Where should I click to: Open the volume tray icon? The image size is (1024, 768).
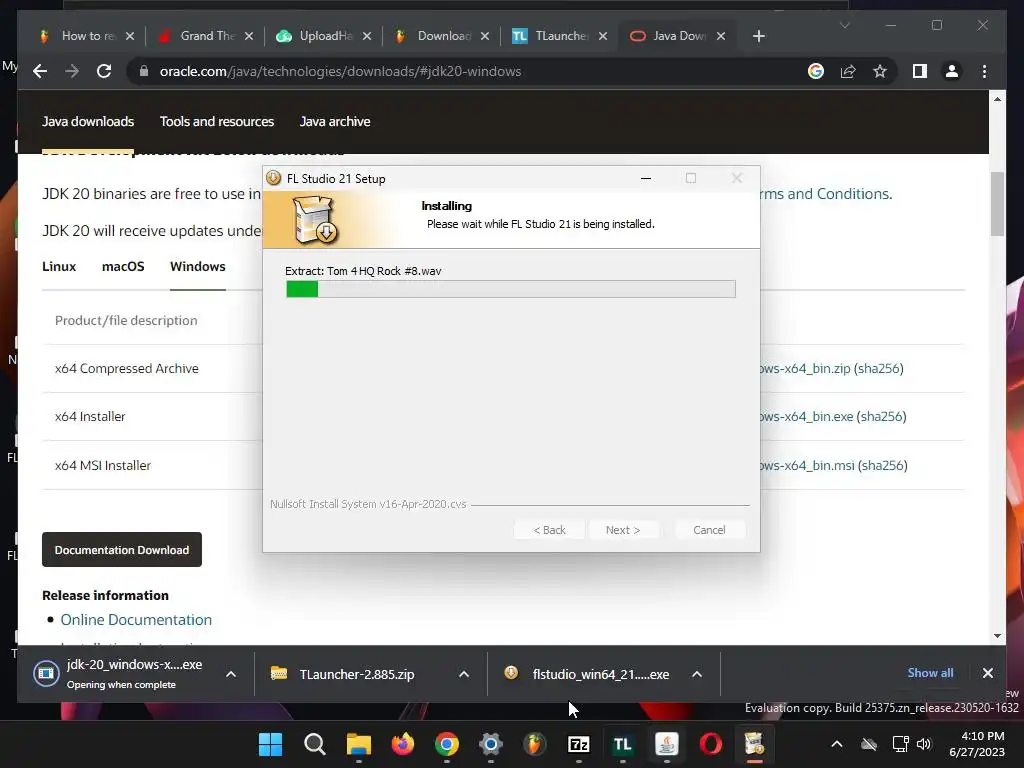tap(924, 744)
